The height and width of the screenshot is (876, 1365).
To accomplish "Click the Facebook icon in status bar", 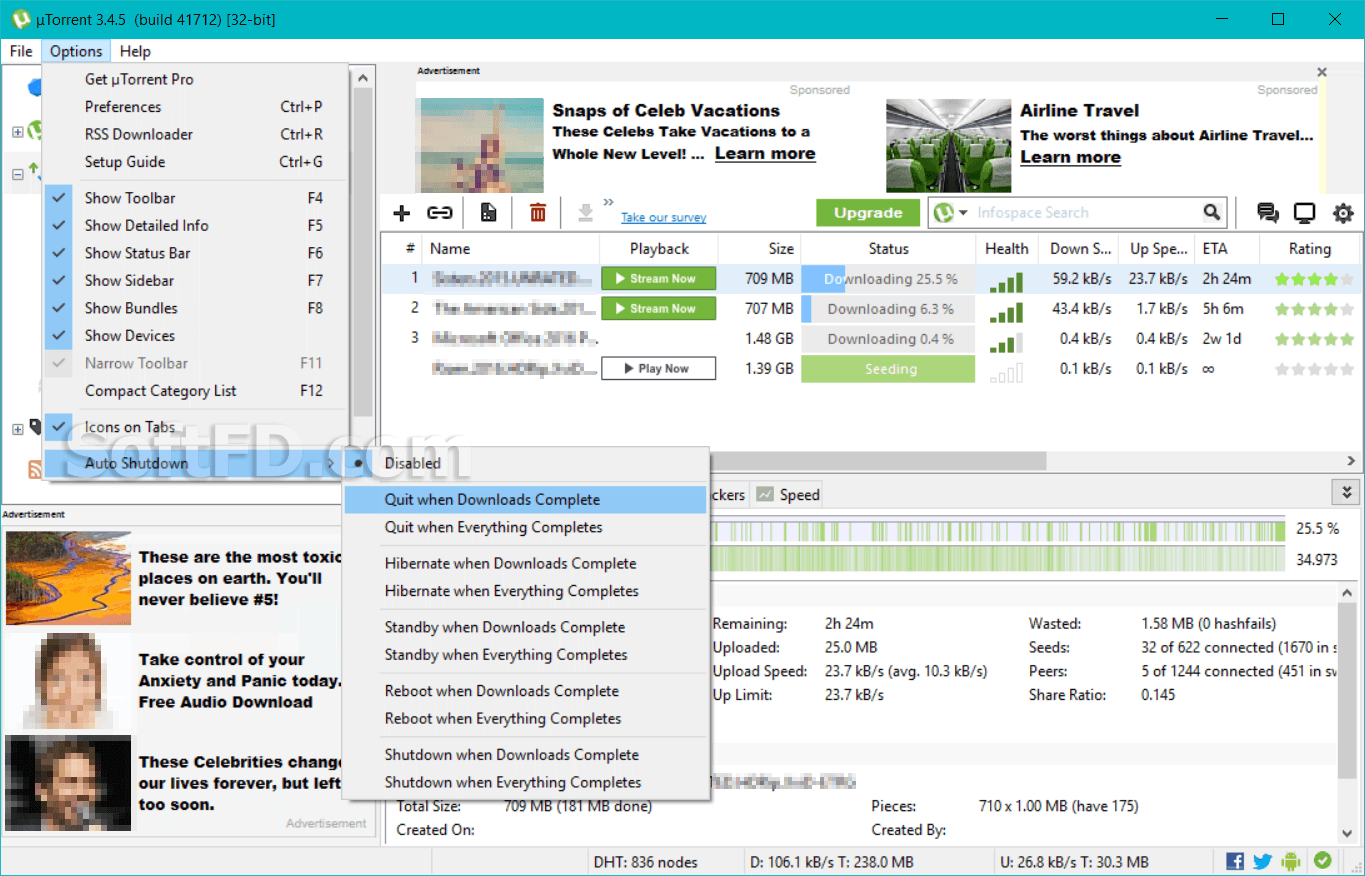I will (x=1235, y=861).
